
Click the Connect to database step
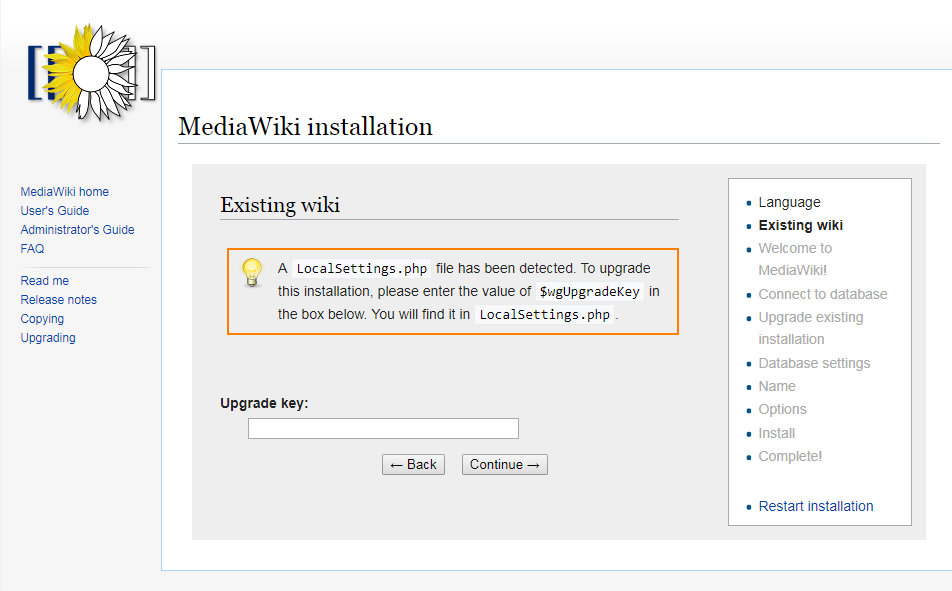823,295
